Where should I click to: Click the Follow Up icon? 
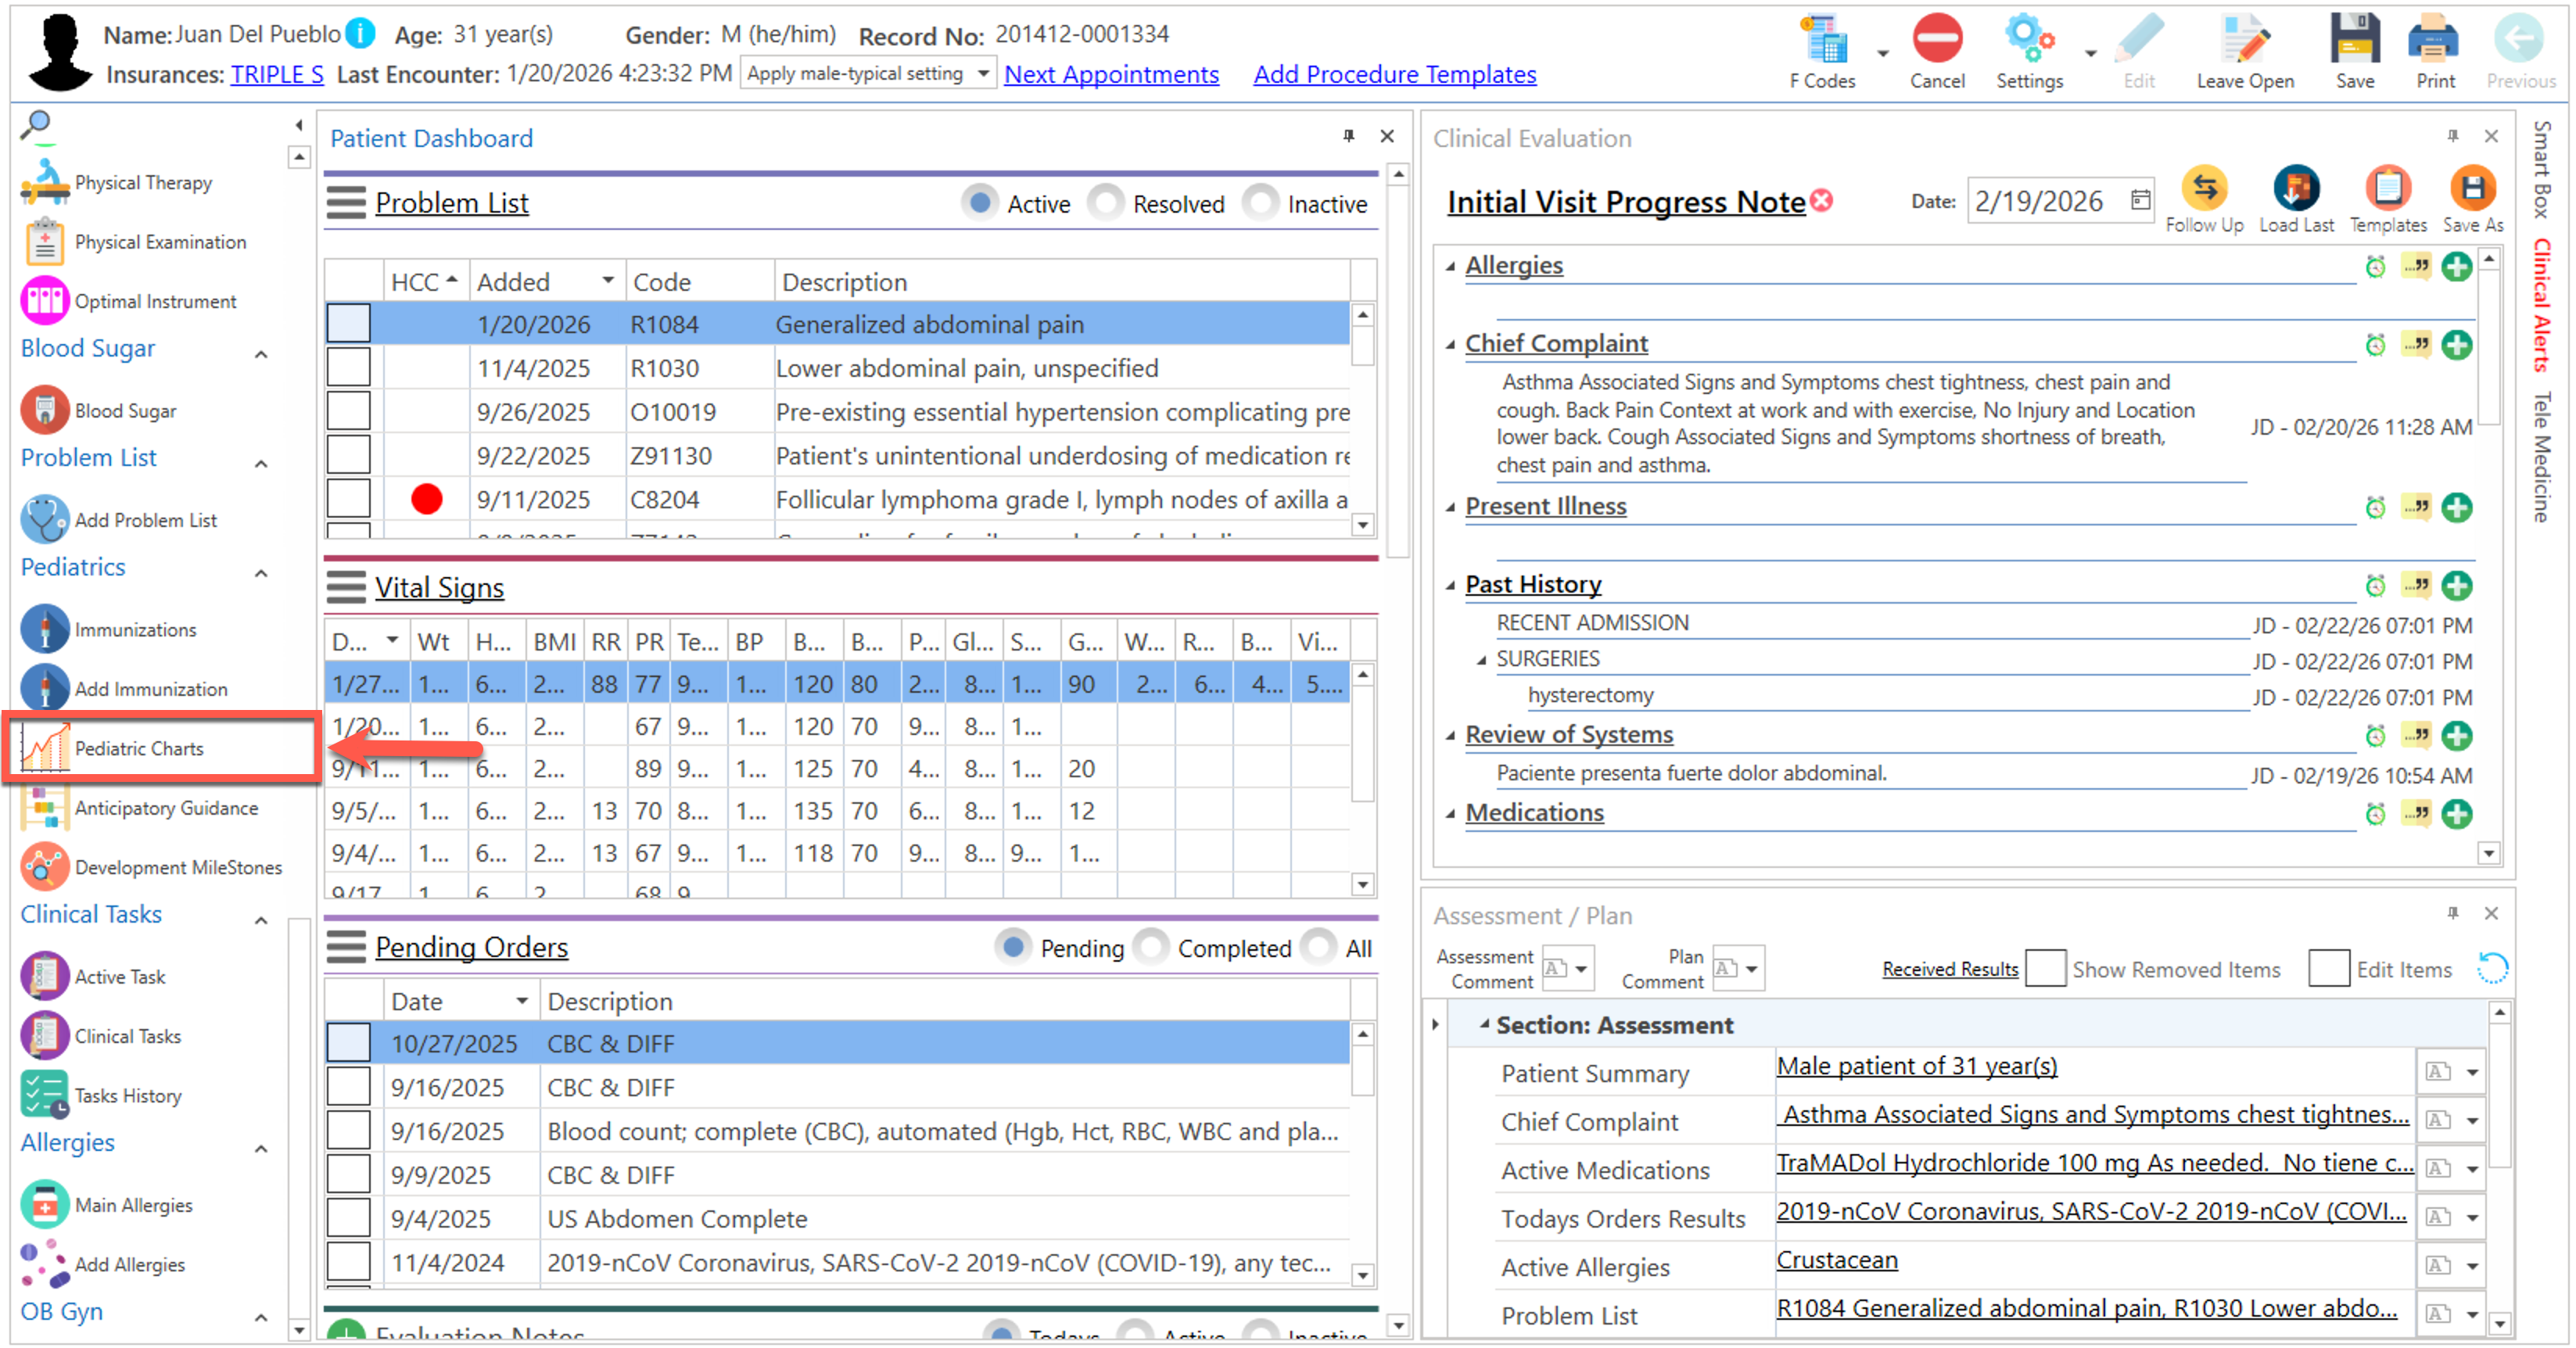[2204, 189]
